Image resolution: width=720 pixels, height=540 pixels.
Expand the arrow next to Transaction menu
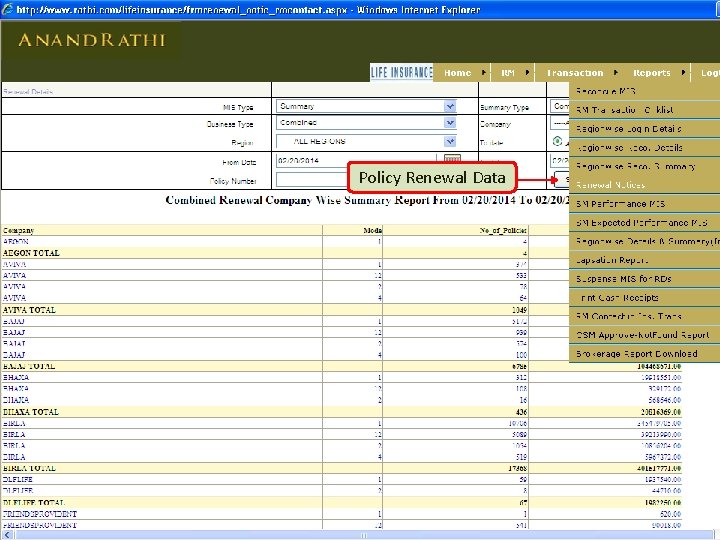coord(616,73)
